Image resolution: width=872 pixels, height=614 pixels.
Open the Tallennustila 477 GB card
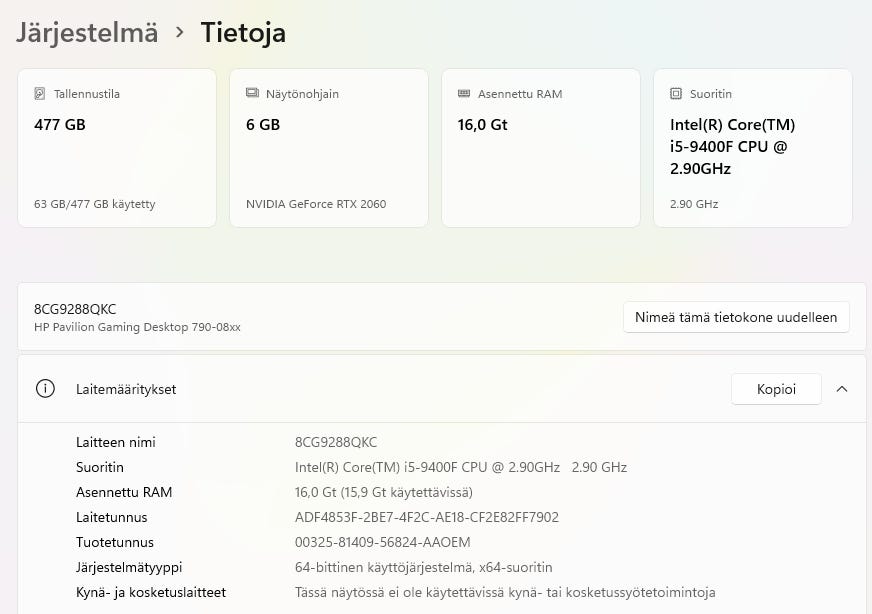click(x=117, y=148)
